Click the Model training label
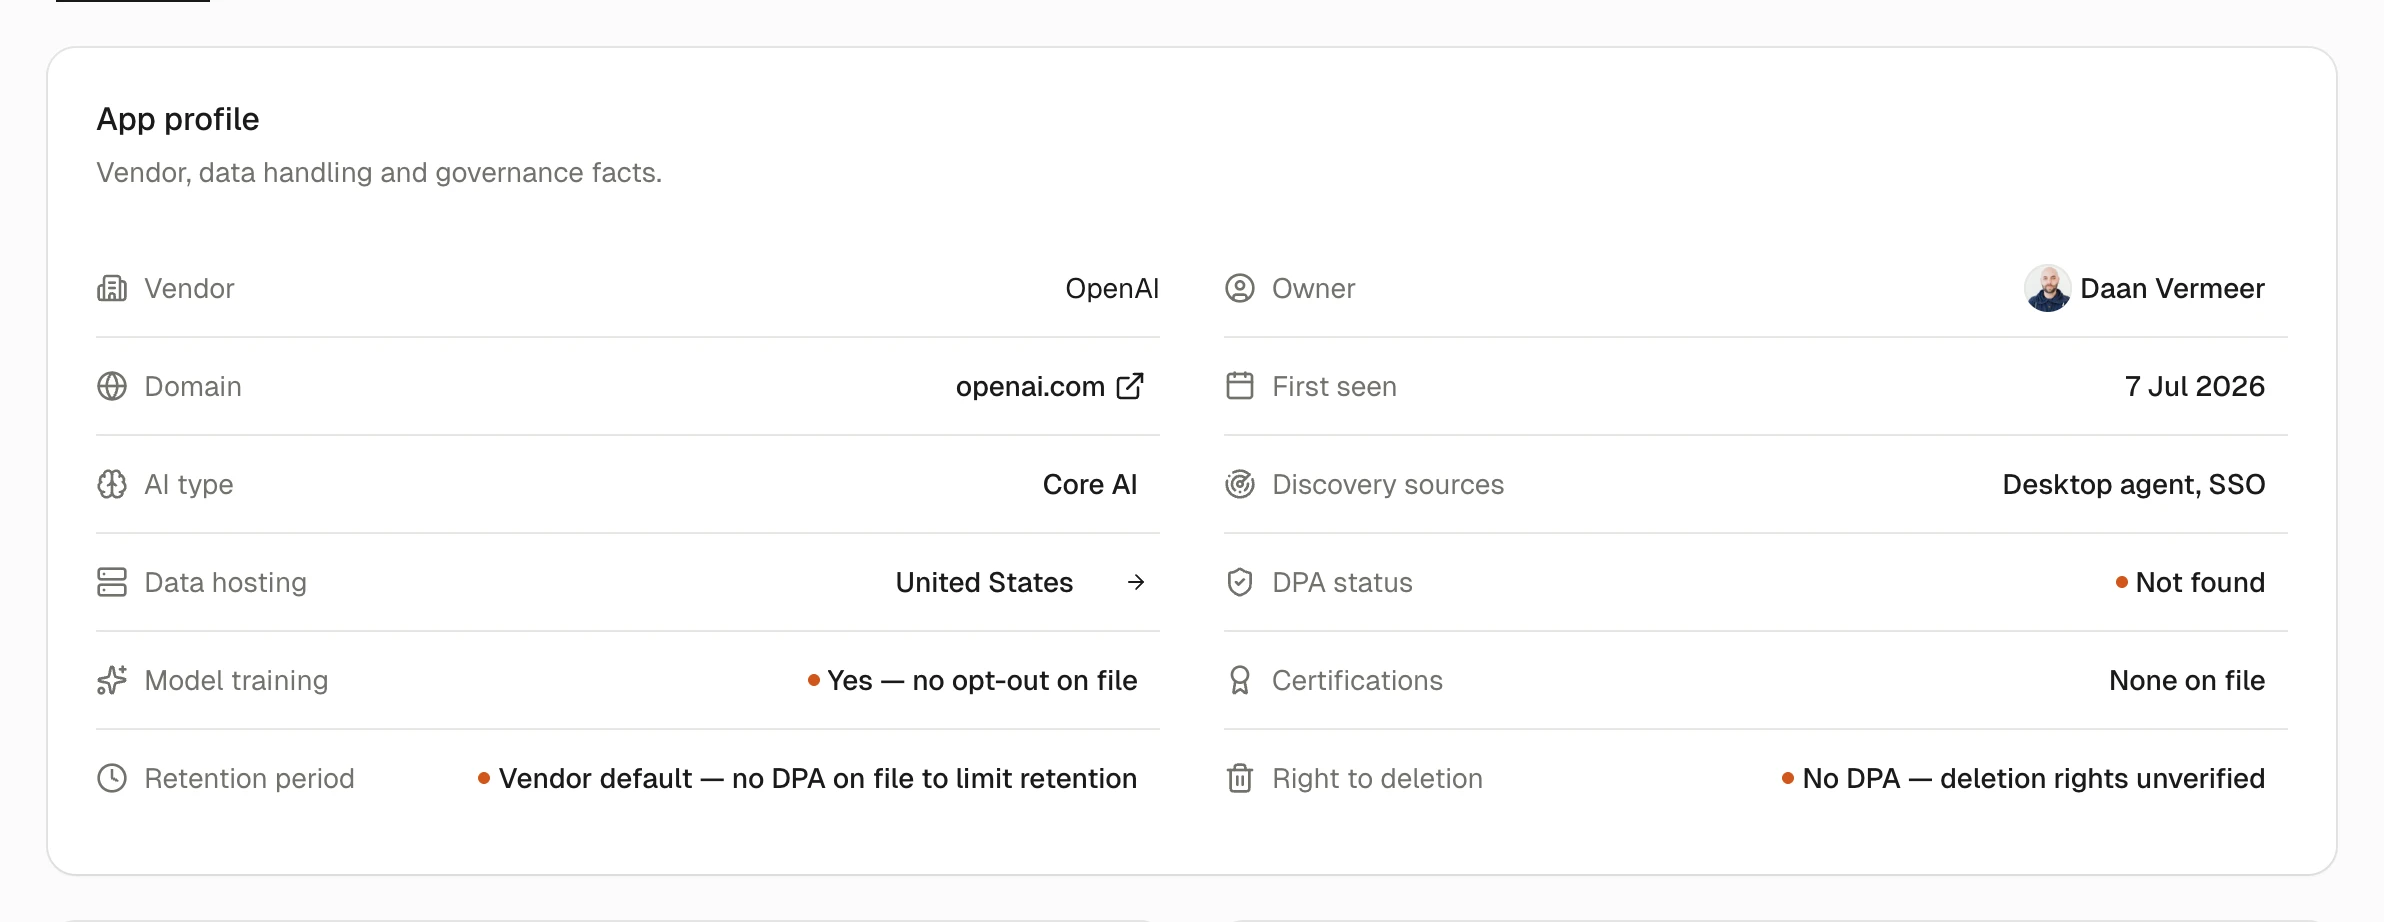Image resolution: width=2384 pixels, height=922 pixels. tap(236, 681)
